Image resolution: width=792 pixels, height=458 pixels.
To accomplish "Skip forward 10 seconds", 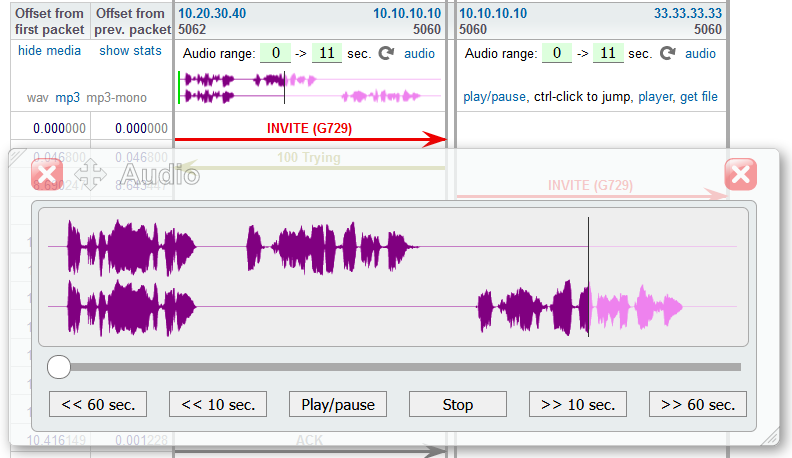I will [578, 404].
